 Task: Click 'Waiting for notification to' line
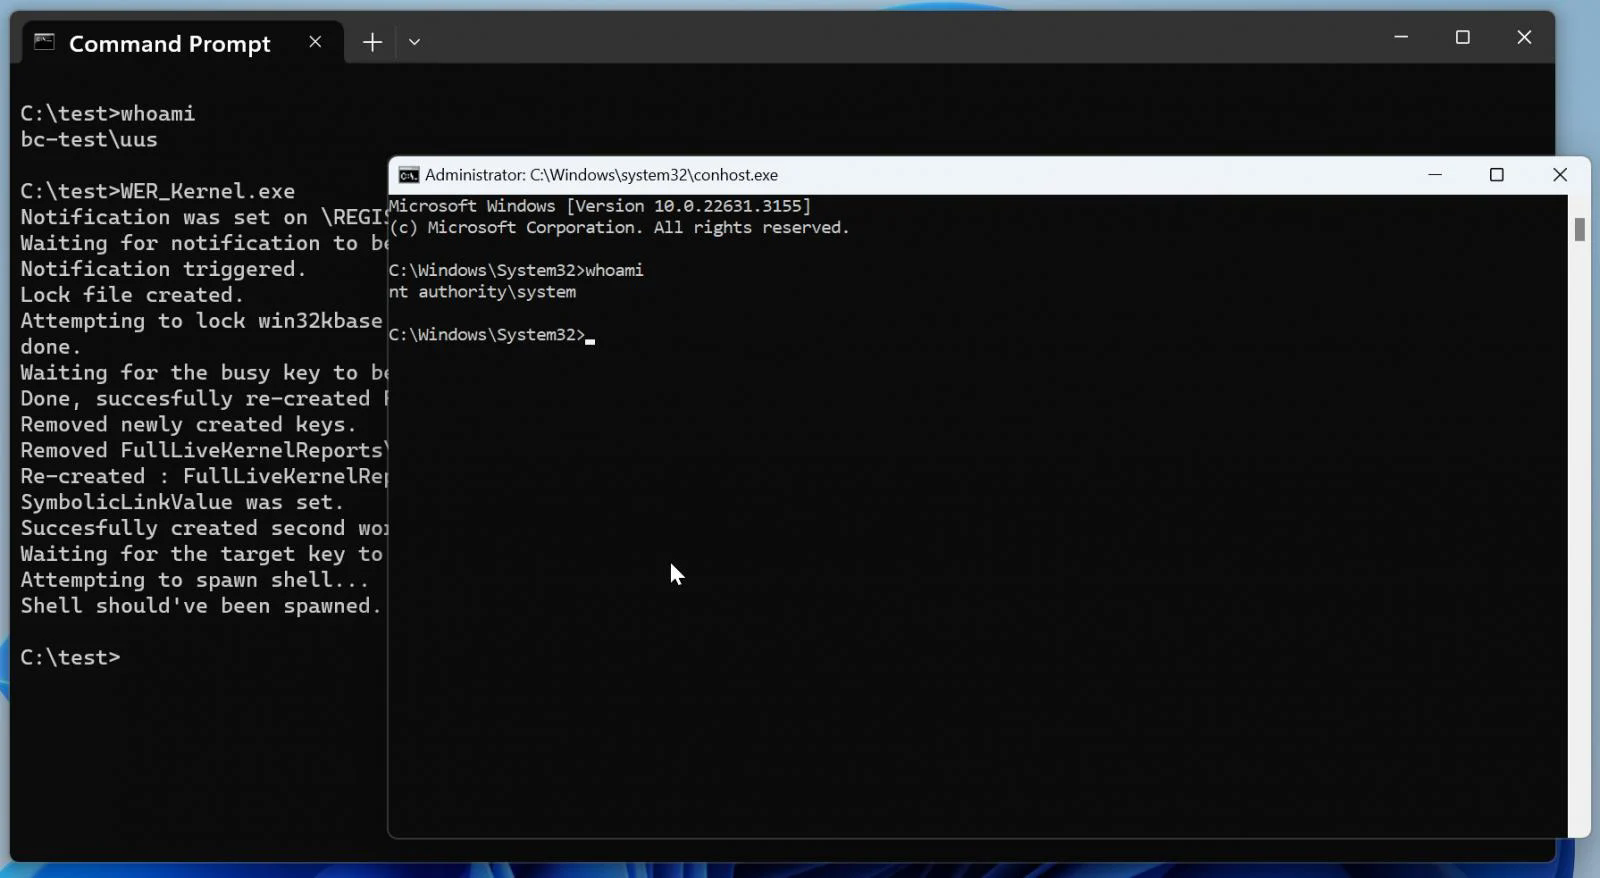click(204, 243)
